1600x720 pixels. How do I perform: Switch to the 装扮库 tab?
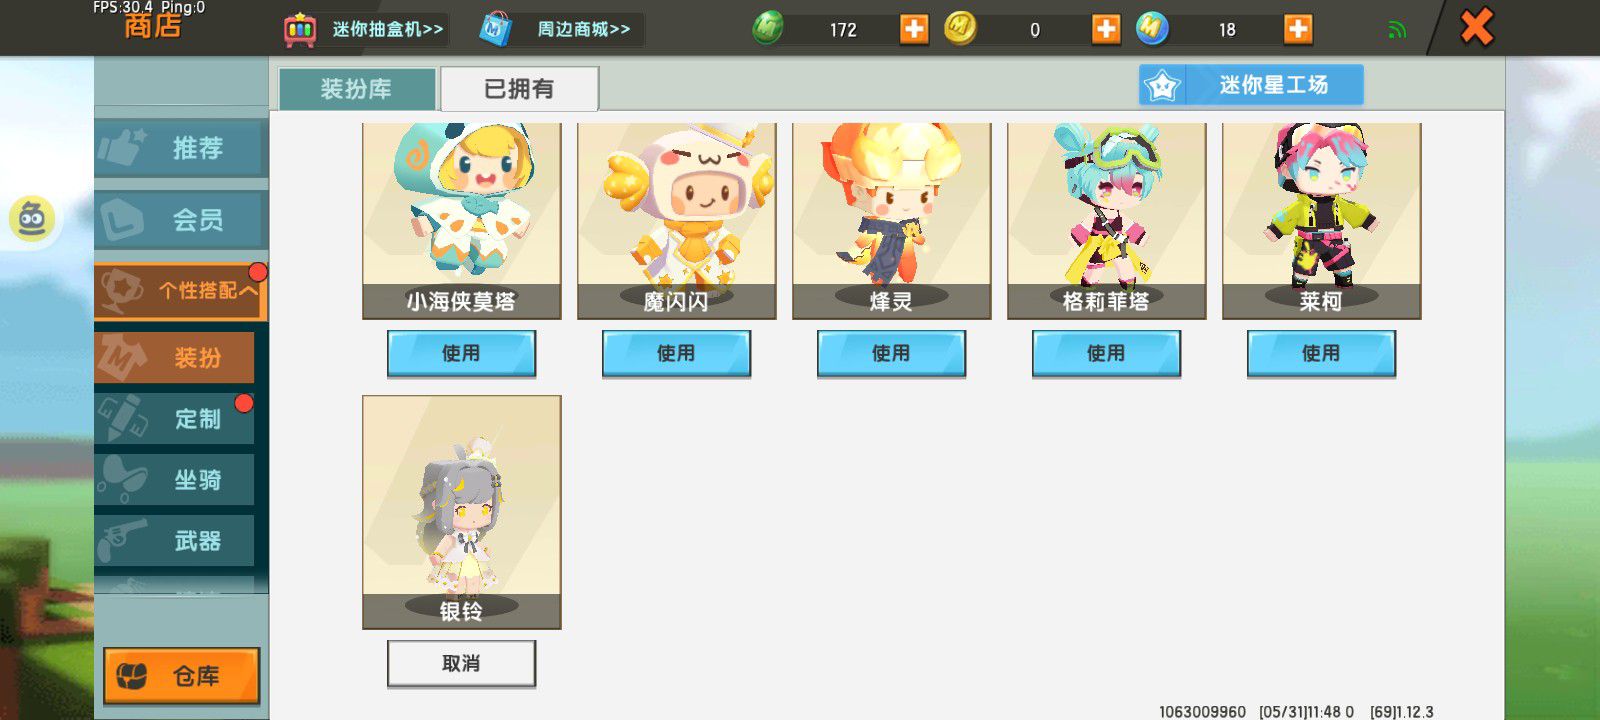(357, 89)
